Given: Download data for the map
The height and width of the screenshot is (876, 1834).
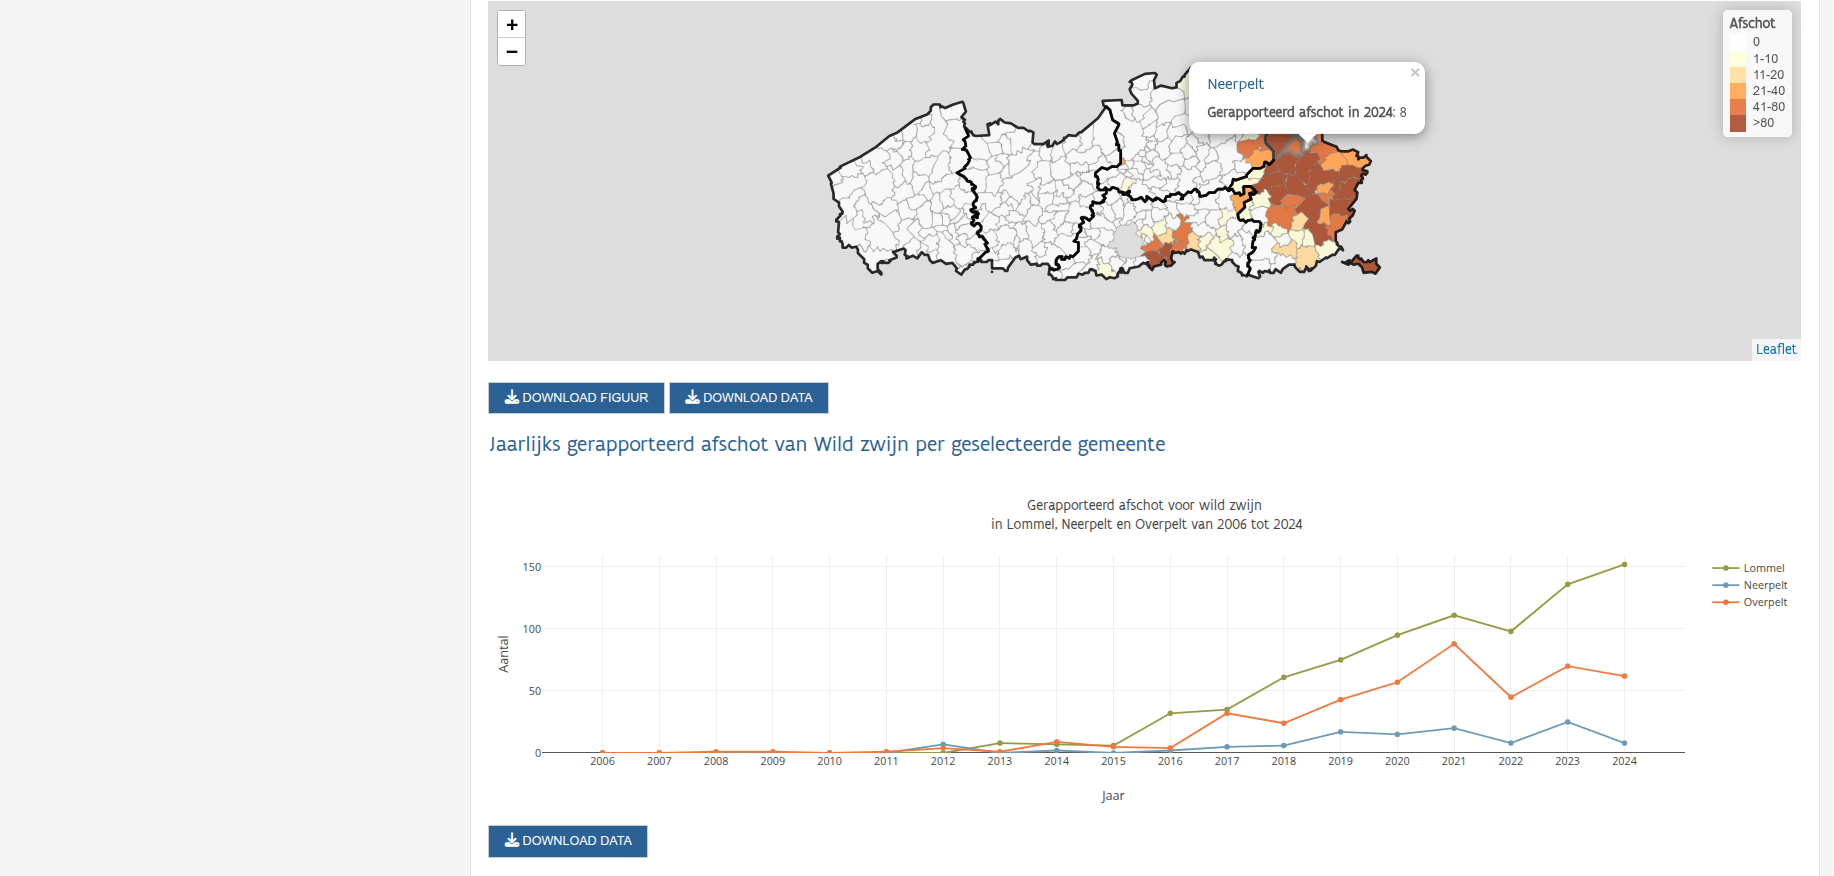Looking at the screenshot, I should [x=748, y=398].
